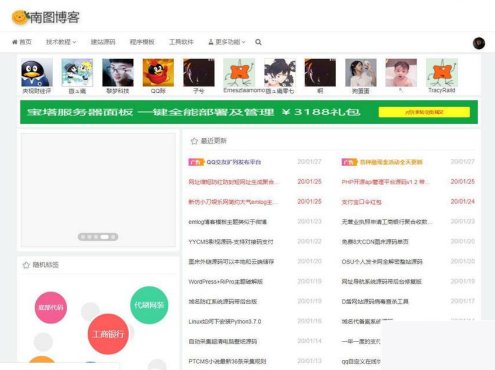The image size is (495, 370).
Task: Click the QQ penguin avatar thumbnail
Action: click(37, 72)
